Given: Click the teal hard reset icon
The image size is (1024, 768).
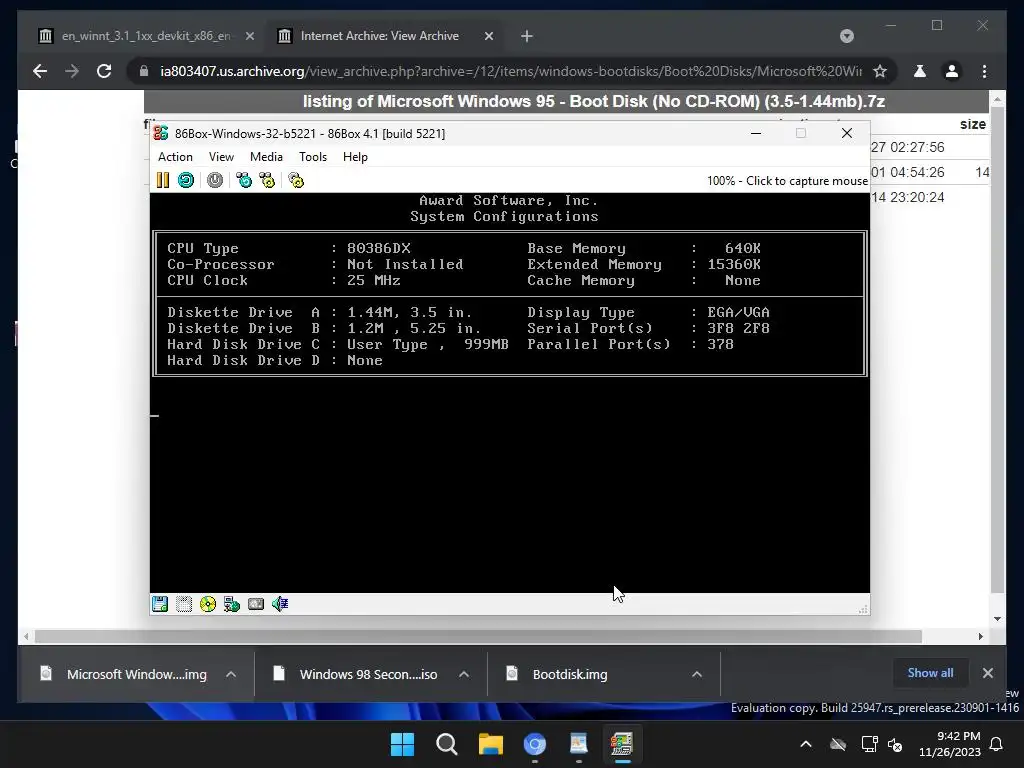Looking at the screenshot, I should click(186, 180).
